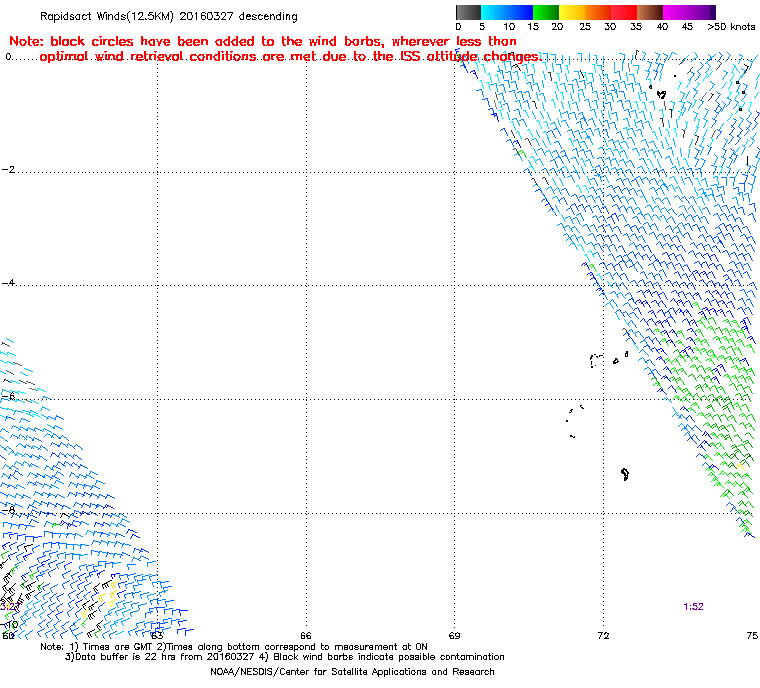Click the green 15-20 knots color segment

click(546, 13)
